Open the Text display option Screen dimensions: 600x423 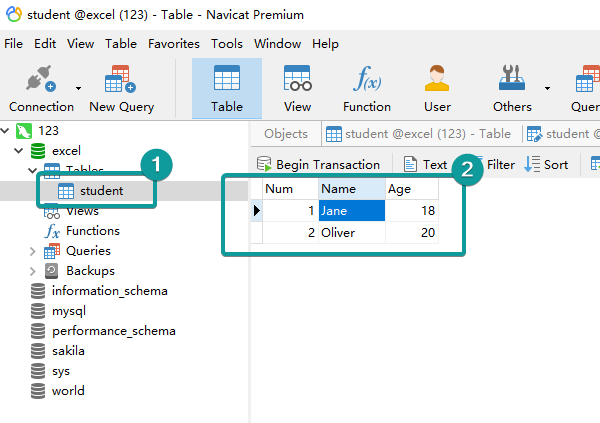[425, 164]
